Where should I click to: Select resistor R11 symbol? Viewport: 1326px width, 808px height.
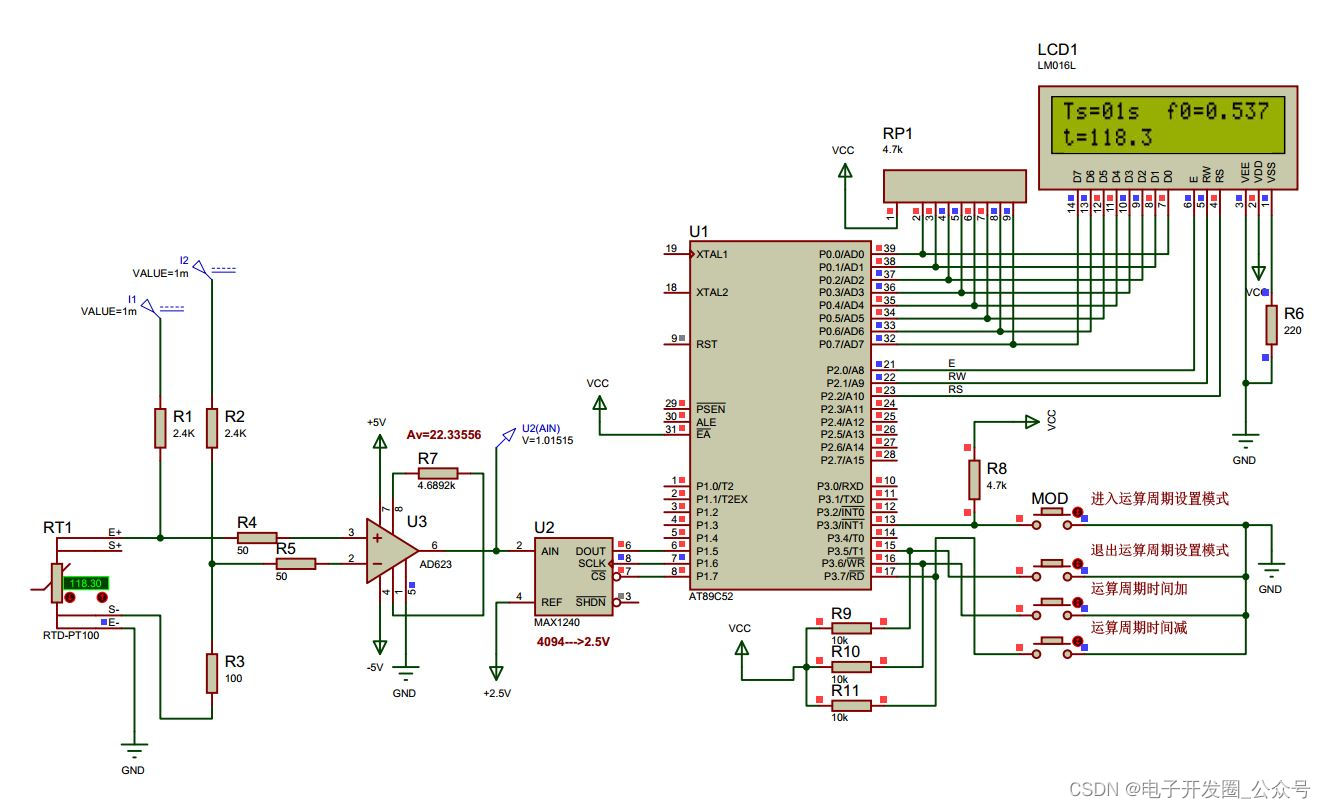coord(851,705)
